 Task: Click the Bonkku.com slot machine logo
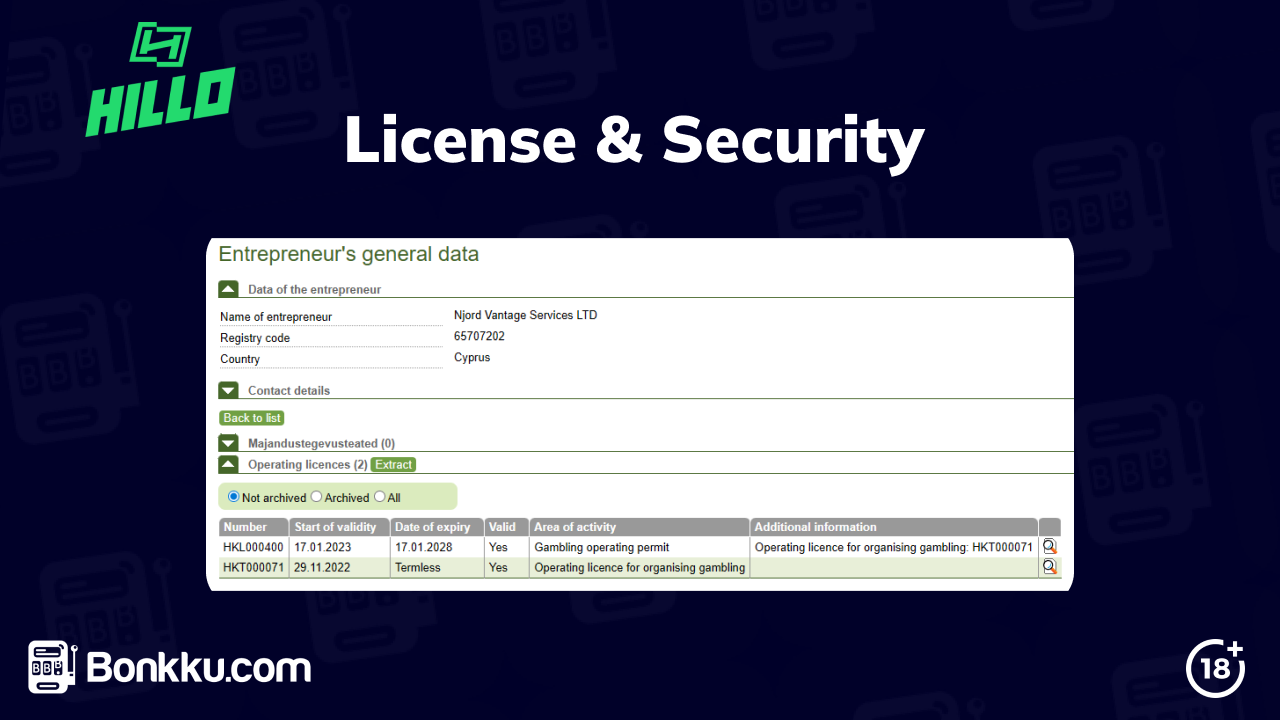(x=53, y=668)
